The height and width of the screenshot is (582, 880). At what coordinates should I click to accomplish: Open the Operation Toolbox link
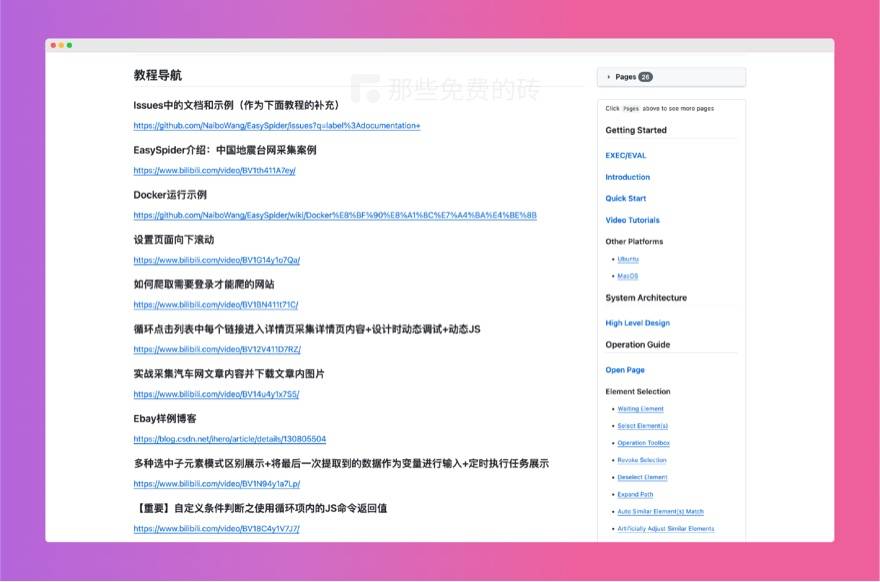(x=644, y=443)
